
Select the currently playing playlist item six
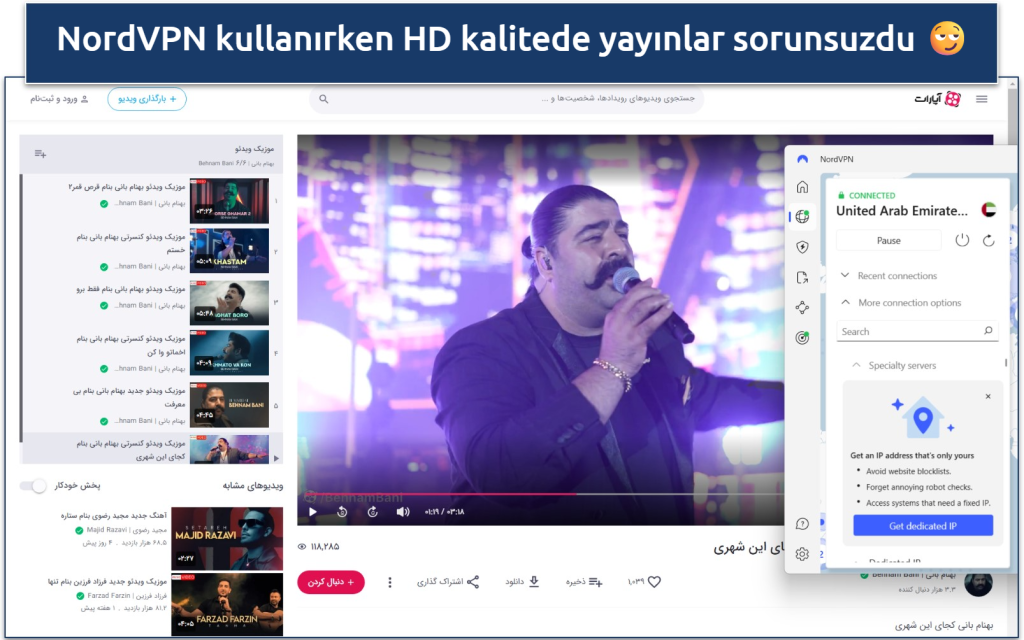152,449
